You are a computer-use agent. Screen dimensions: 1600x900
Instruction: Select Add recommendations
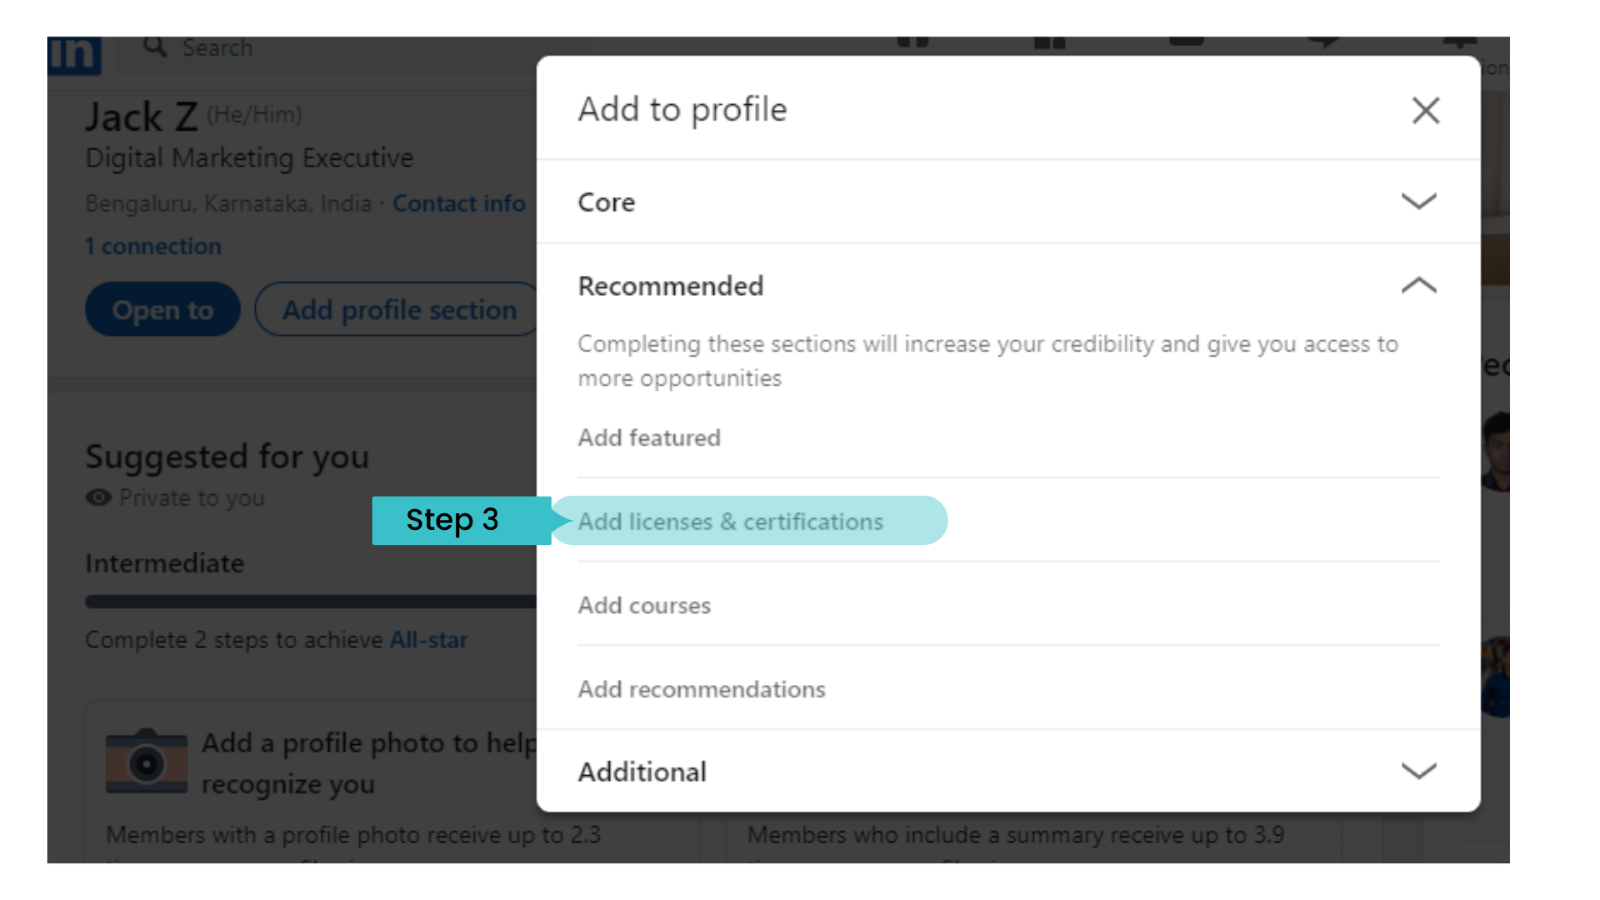tap(700, 688)
